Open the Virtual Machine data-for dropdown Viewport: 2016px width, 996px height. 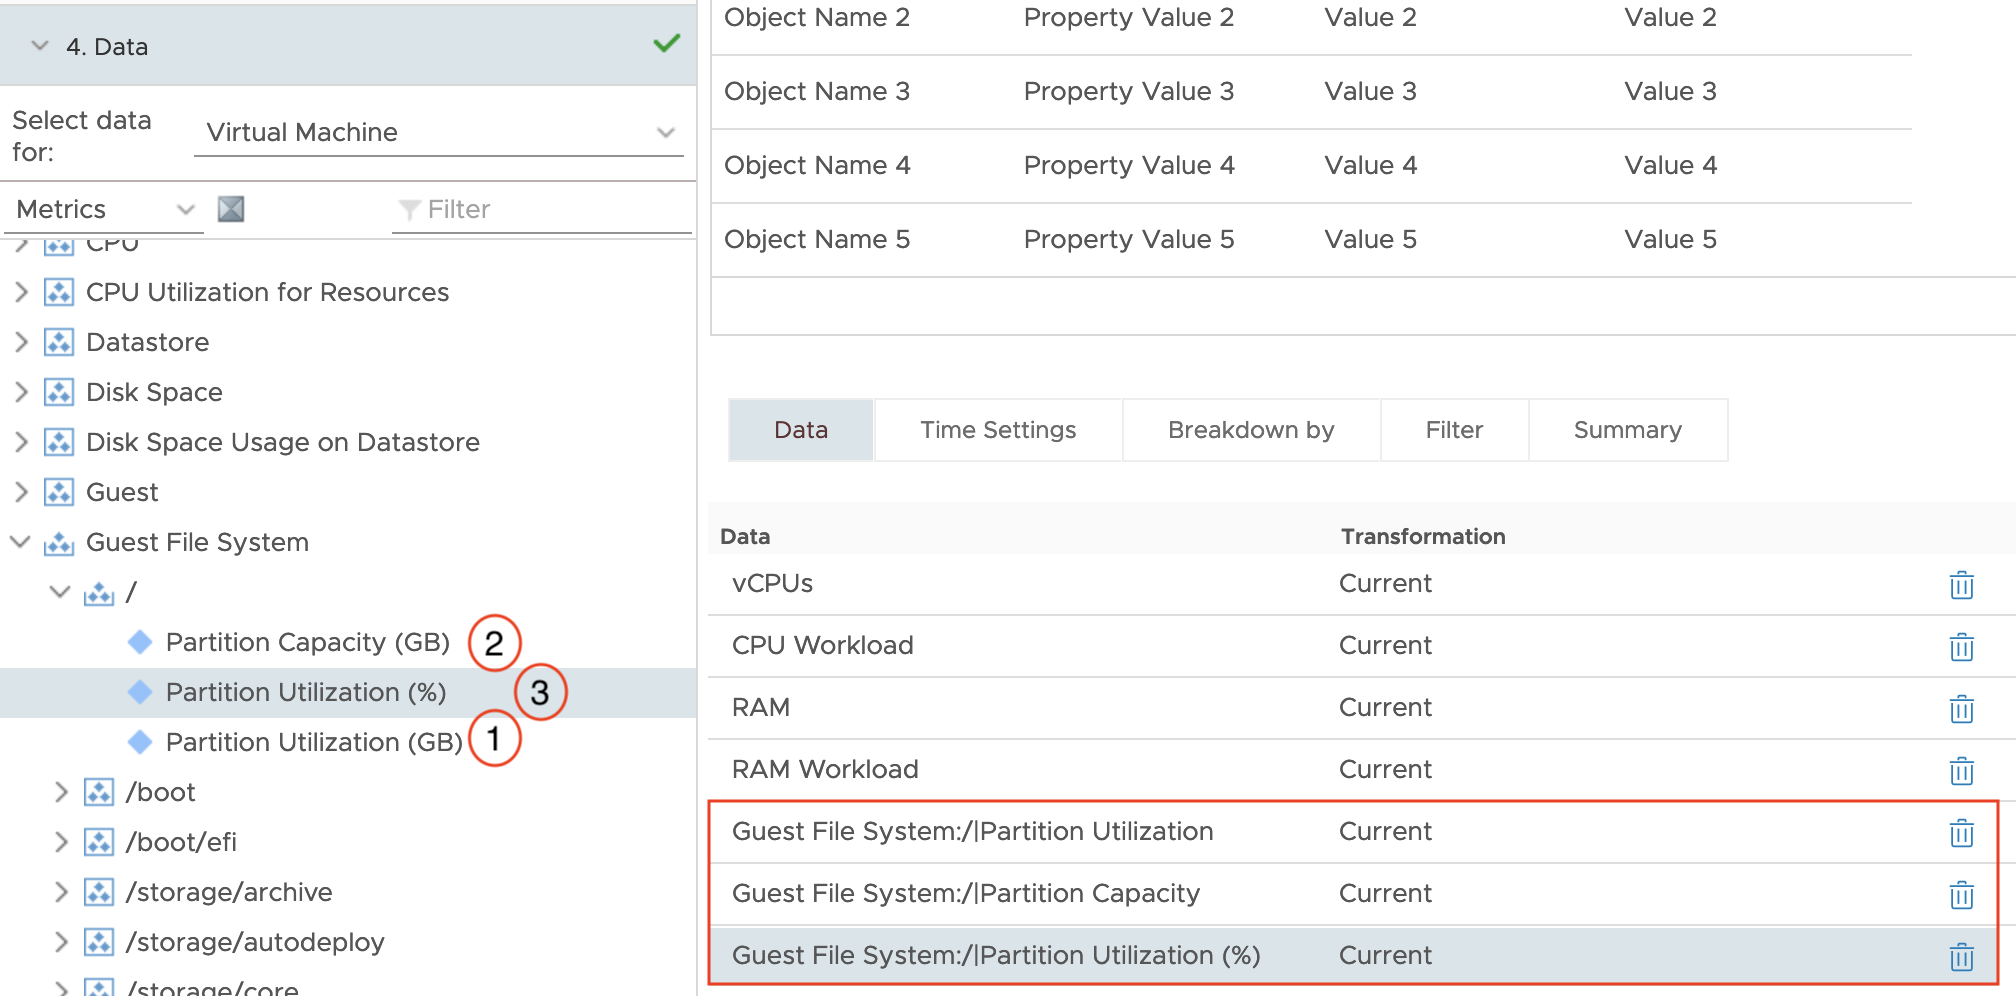pyautogui.click(x=439, y=132)
